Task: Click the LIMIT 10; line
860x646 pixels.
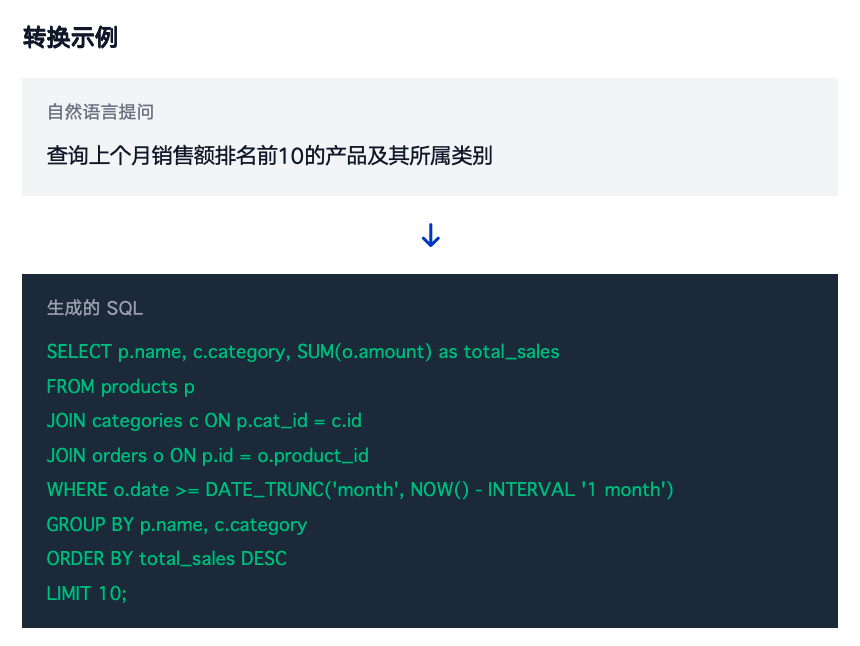Action: click(x=87, y=593)
